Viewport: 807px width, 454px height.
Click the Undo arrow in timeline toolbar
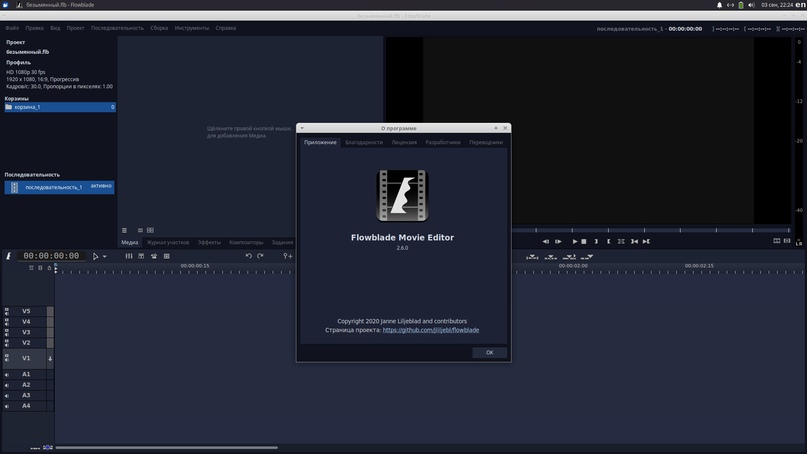pyautogui.click(x=249, y=256)
